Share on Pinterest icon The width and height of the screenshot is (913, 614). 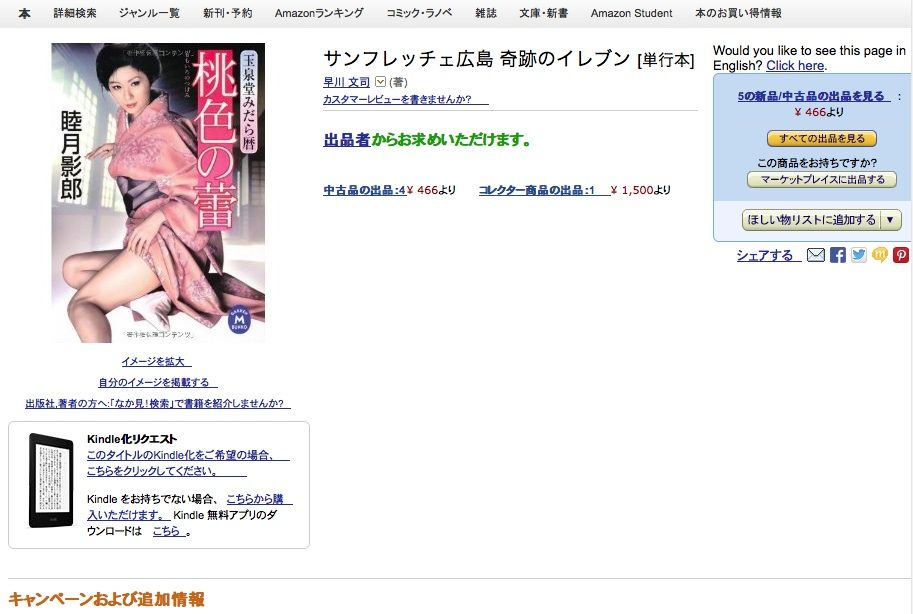tap(901, 255)
